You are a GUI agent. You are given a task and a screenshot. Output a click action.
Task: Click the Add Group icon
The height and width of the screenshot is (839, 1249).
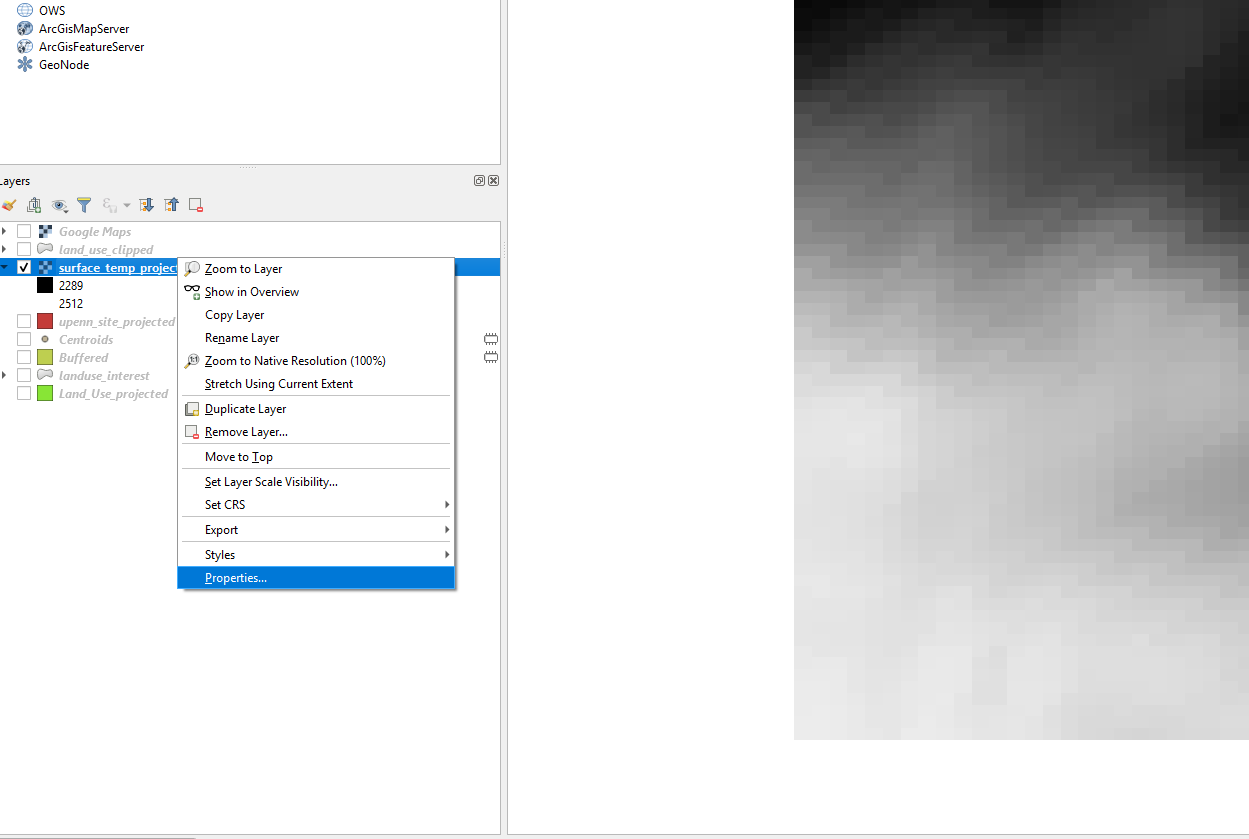coord(34,205)
